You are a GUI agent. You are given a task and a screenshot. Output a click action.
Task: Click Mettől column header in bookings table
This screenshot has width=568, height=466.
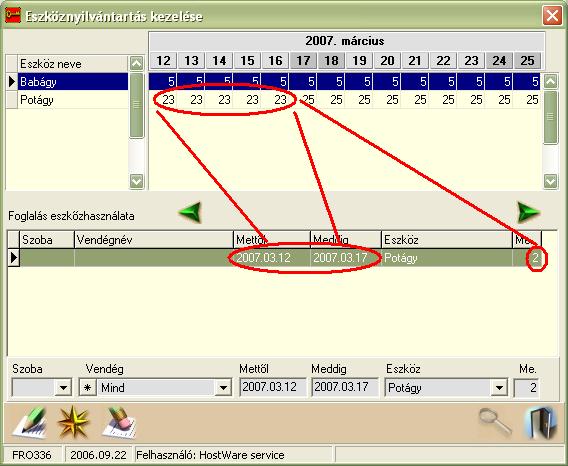tap(272, 240)
